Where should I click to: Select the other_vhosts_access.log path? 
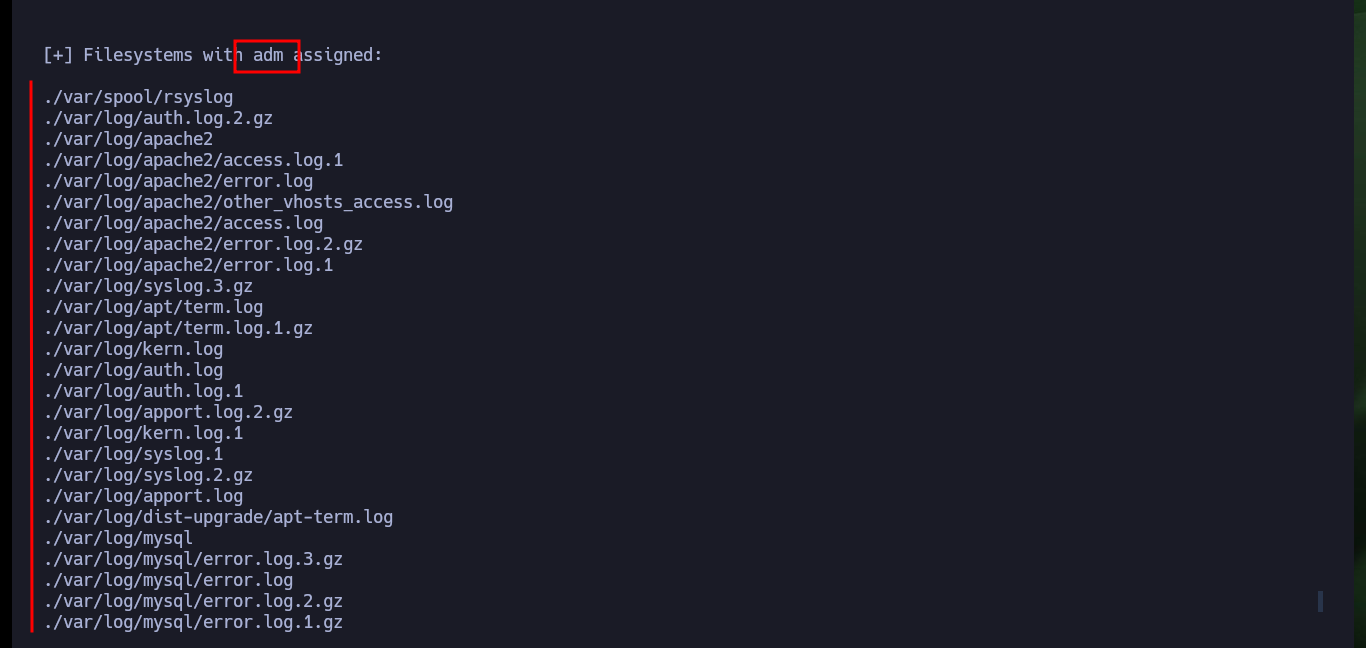click(248, 203)
